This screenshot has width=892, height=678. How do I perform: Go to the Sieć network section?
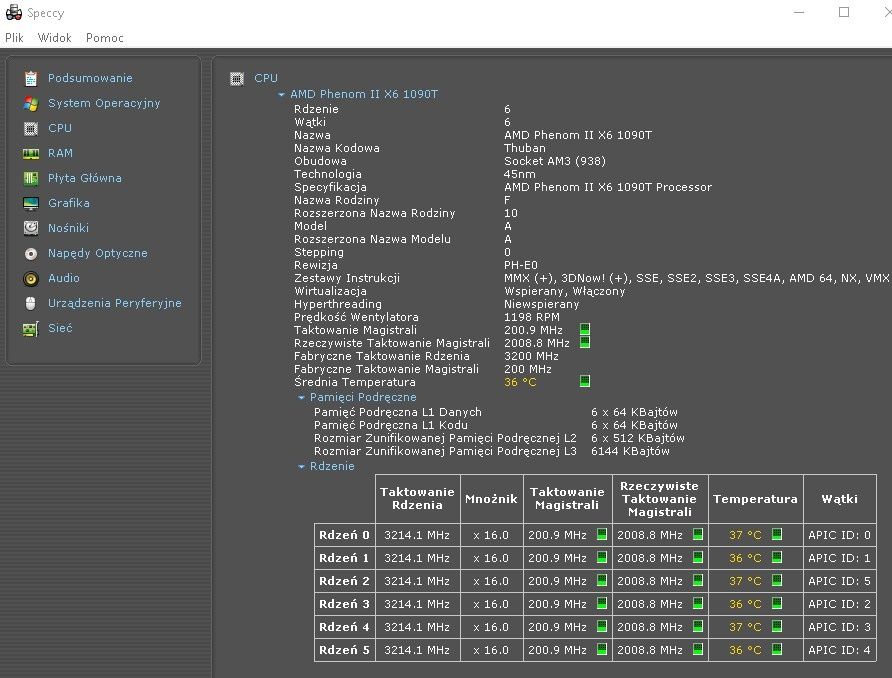[x=60, y=328]
